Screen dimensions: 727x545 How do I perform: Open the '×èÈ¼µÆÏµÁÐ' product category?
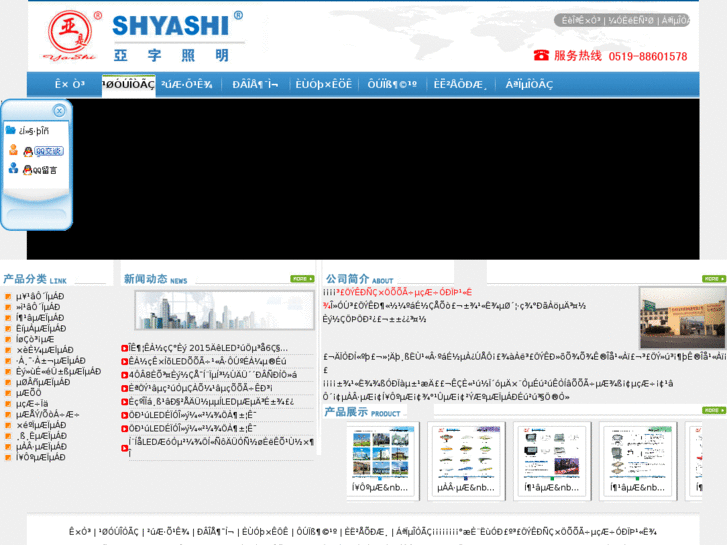point(45,350)
